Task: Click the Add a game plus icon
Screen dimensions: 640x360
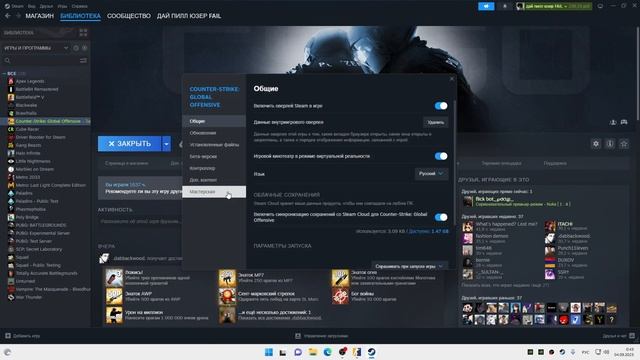Action: [x=8, y=336]
